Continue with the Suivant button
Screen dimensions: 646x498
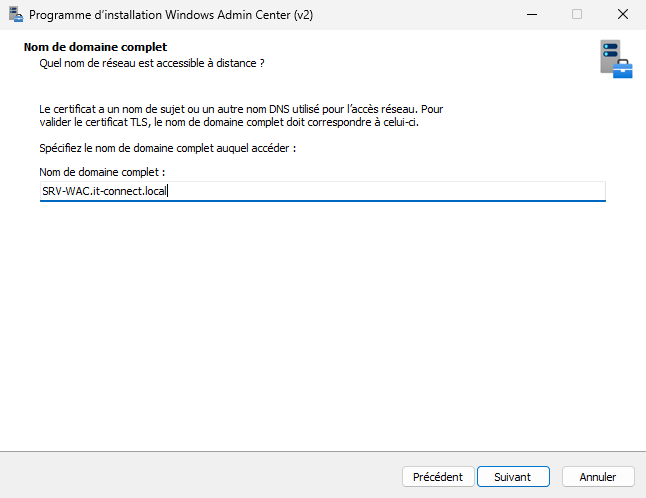(512, 477)
